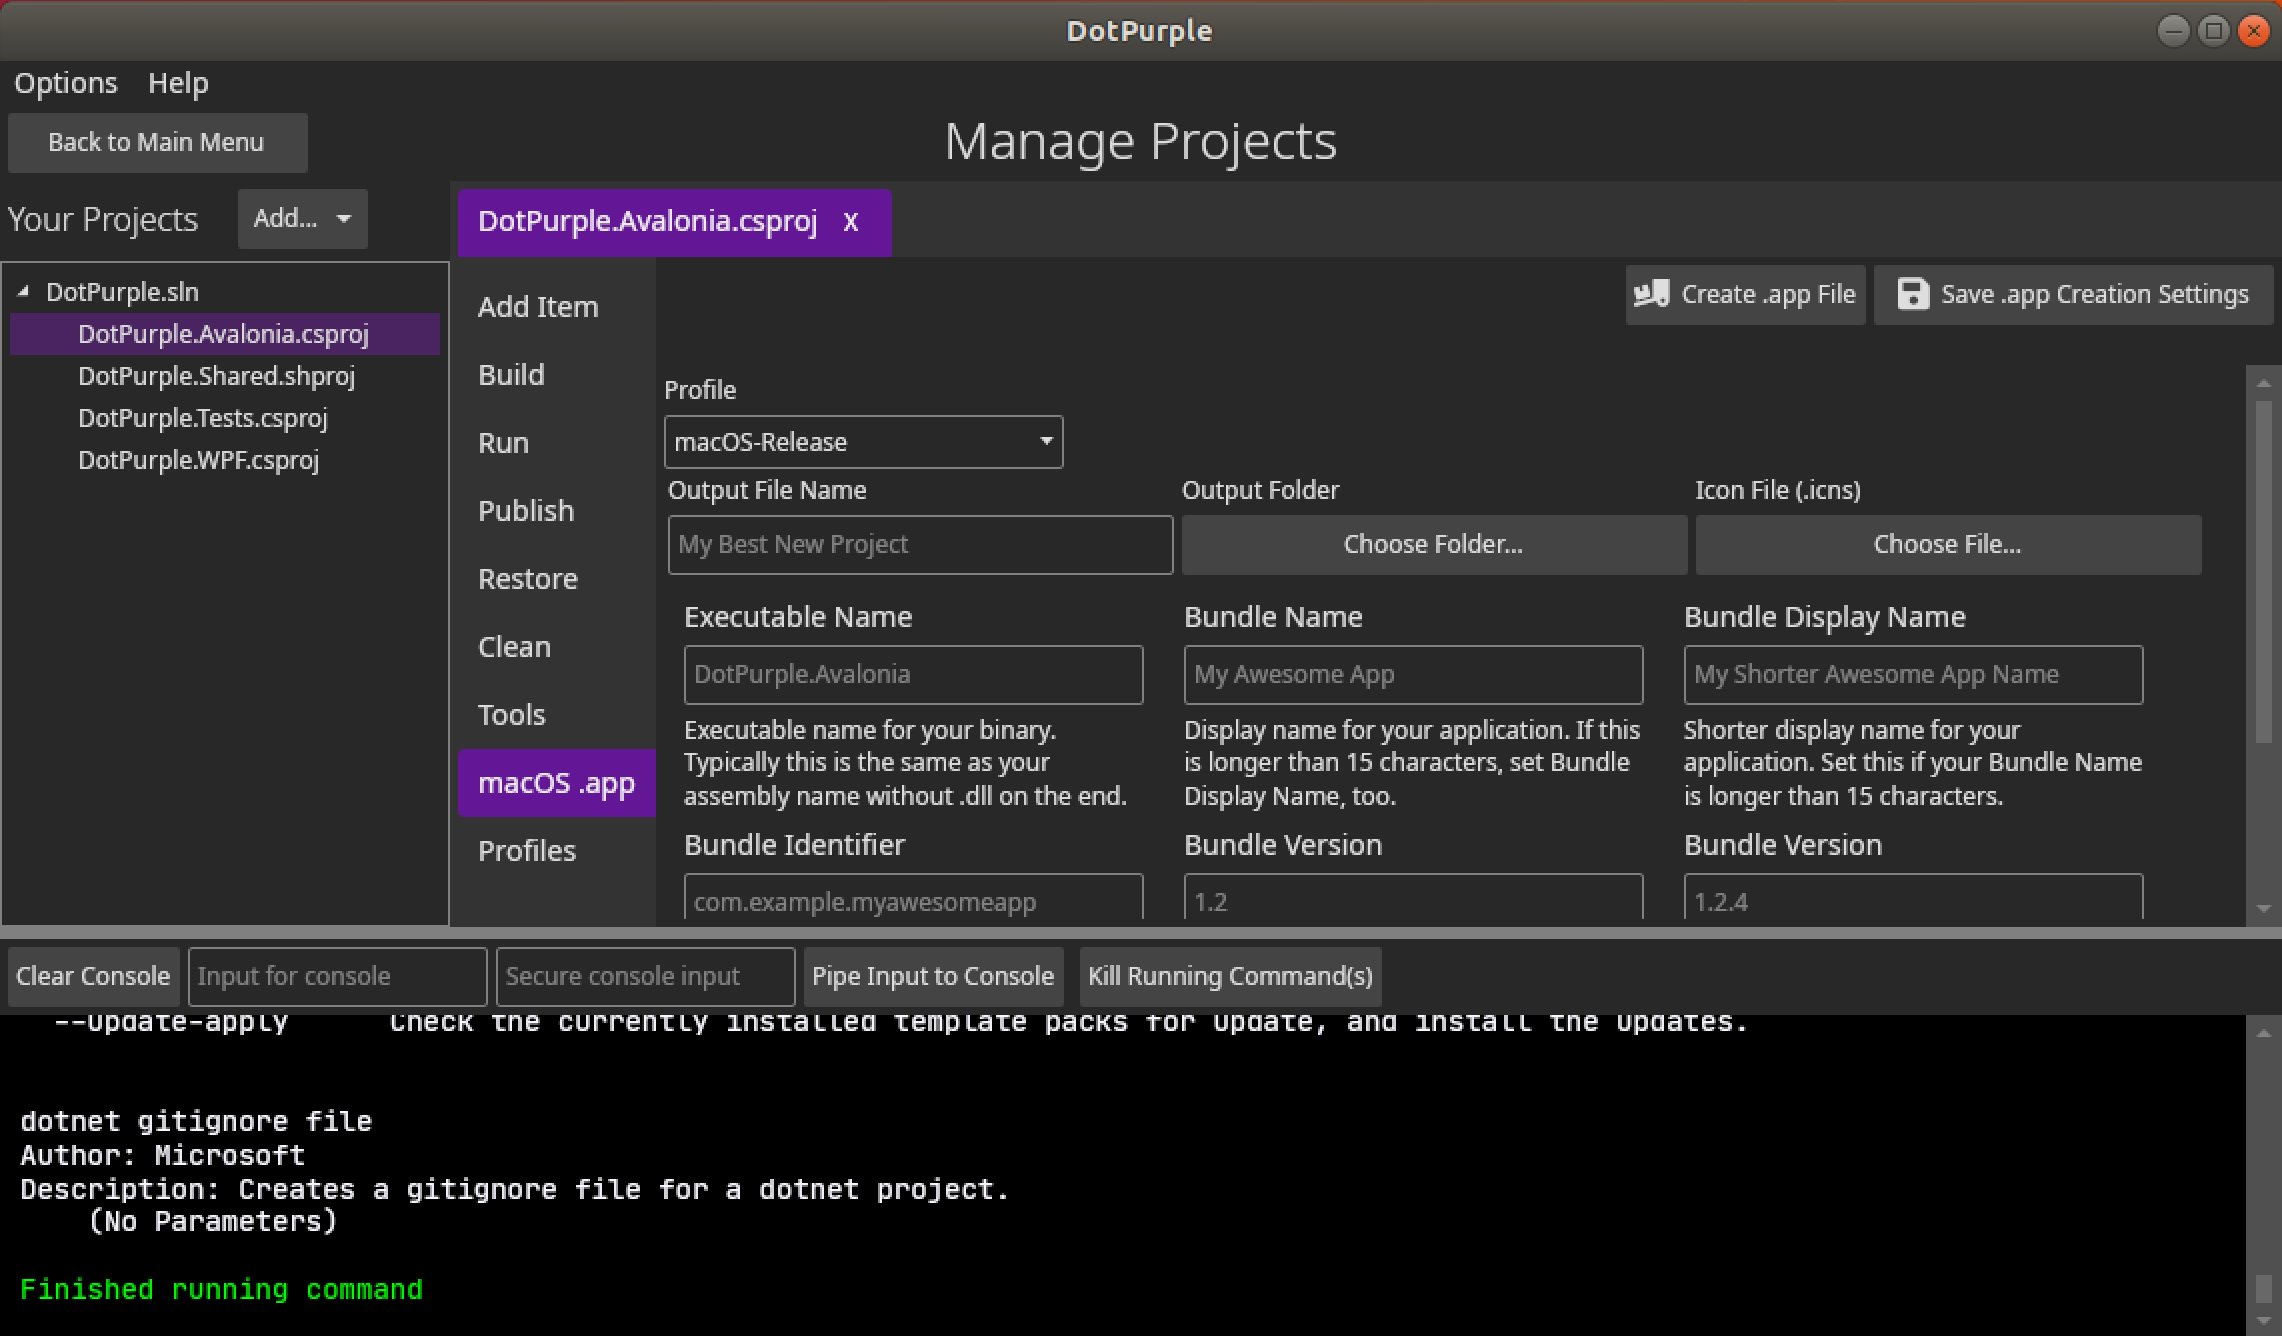Image resolution: width=2282 pixels, height=1336 pixels.
Task: Select the Profiles side tab
Action: coord(527,851)
